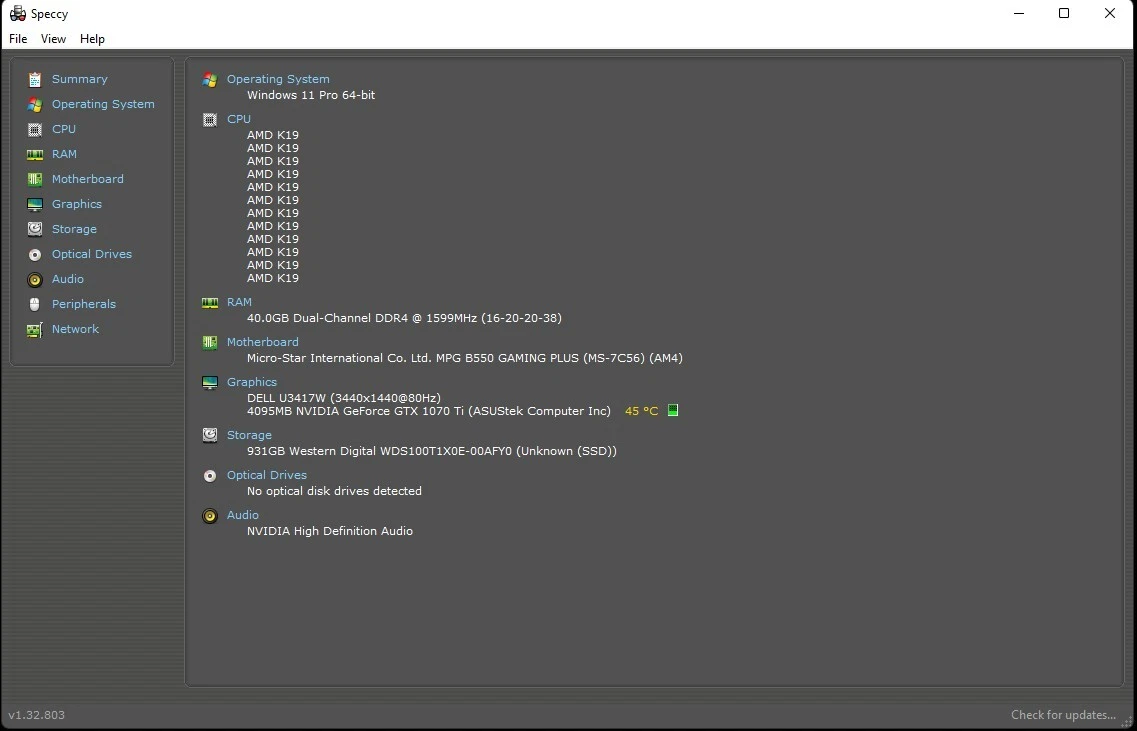The height and width of the screenshot is (731, 1137).
Task: Click the '45 °C' GPU temperature value
Action: tap(642, 411)
